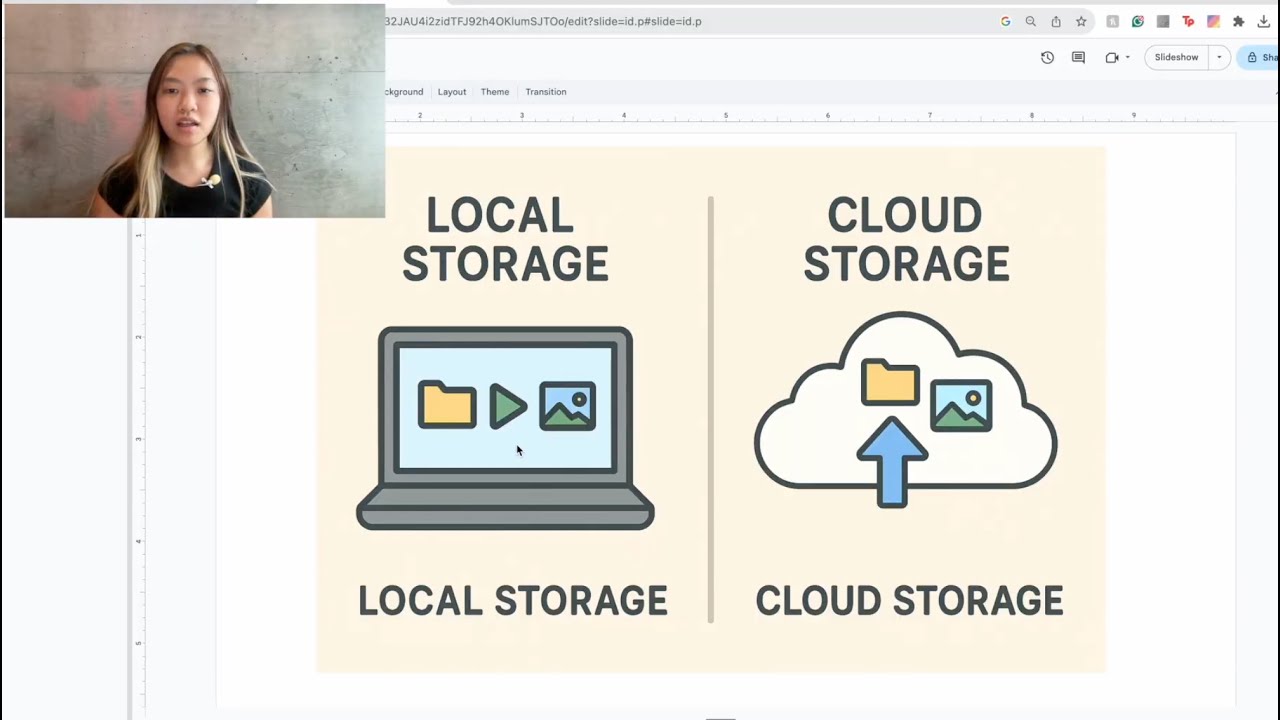Open Slideshow options dropdown arrow
Image resolution: width=1280 pixels, height=720 pixels.
click(1219, 57)
